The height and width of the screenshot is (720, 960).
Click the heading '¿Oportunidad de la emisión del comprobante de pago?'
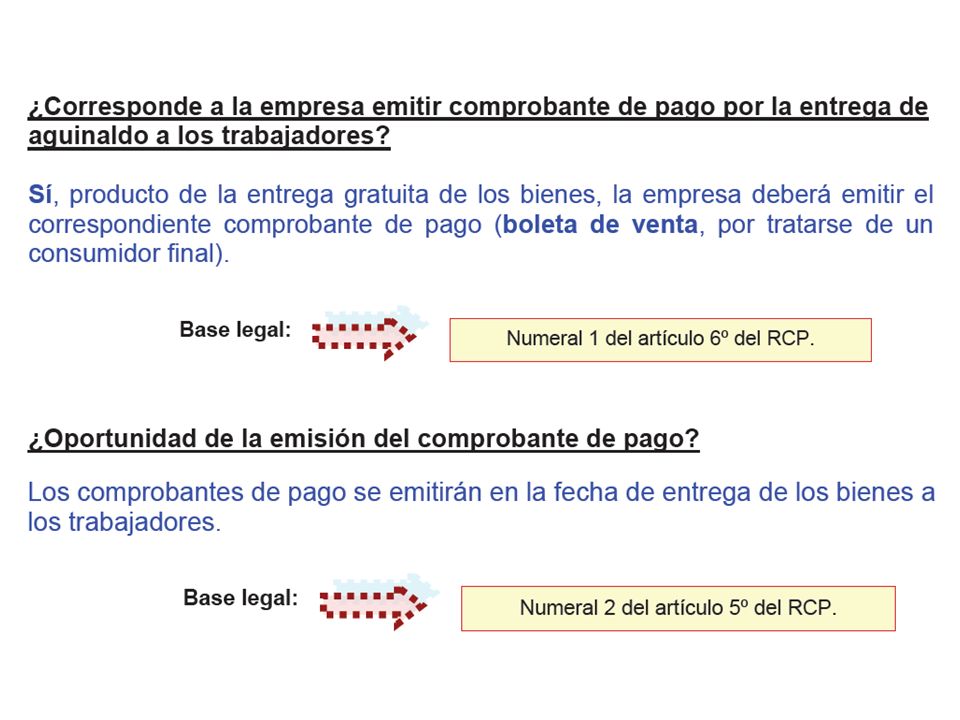point(363,439)
